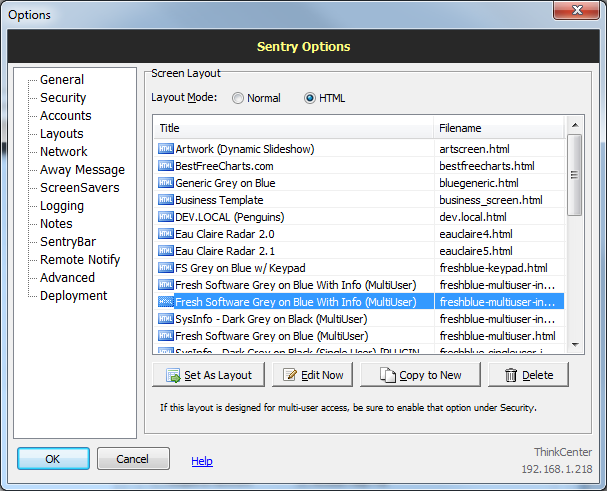The image size is (607, 491).
Task: Open the Security options page
Action: [63, 98]
